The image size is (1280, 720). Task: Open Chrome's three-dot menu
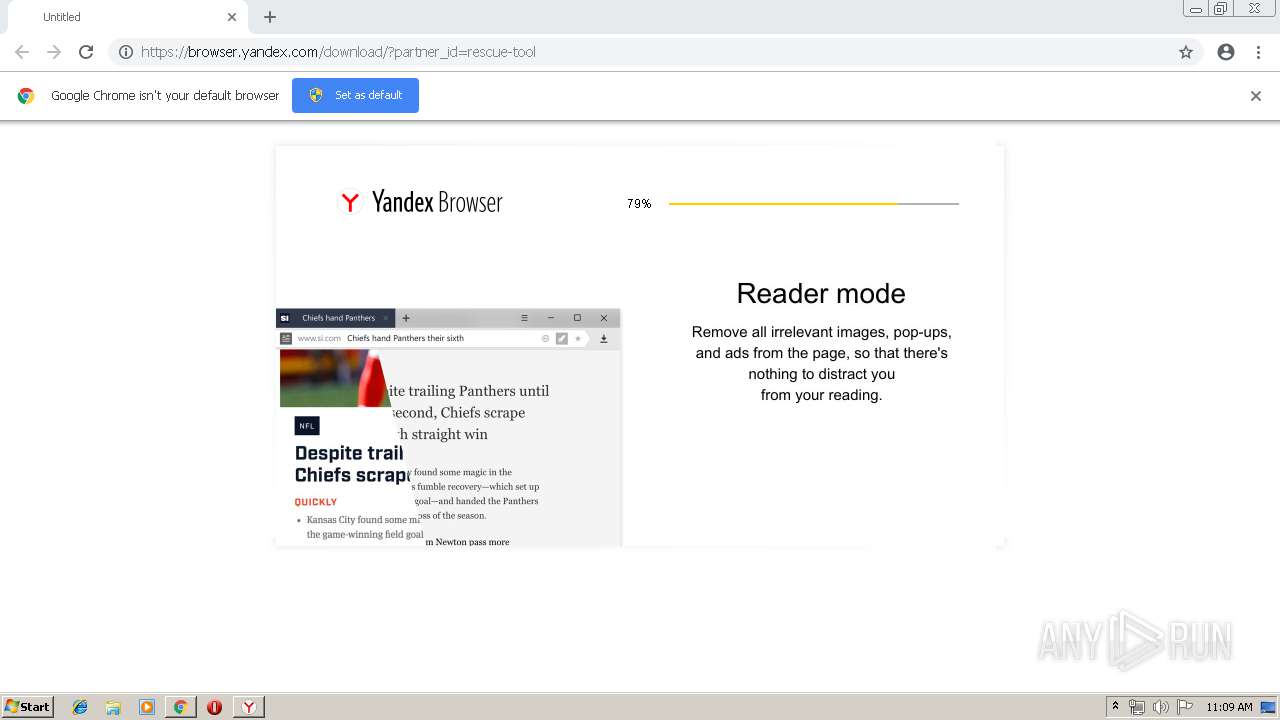coord(1258,52)
